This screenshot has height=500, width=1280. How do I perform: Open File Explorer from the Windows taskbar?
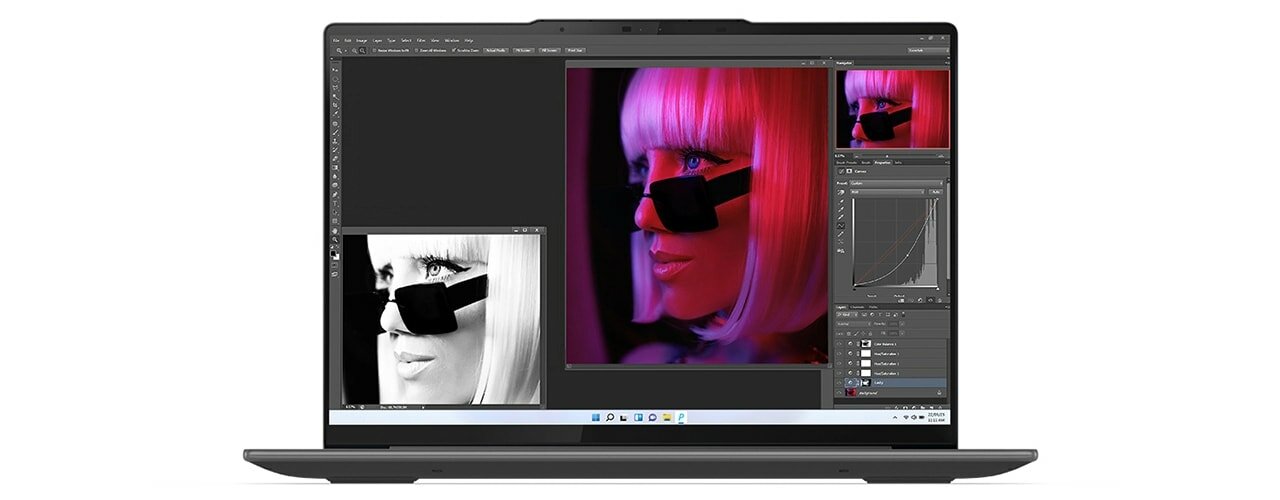click(x=666, y=417)
